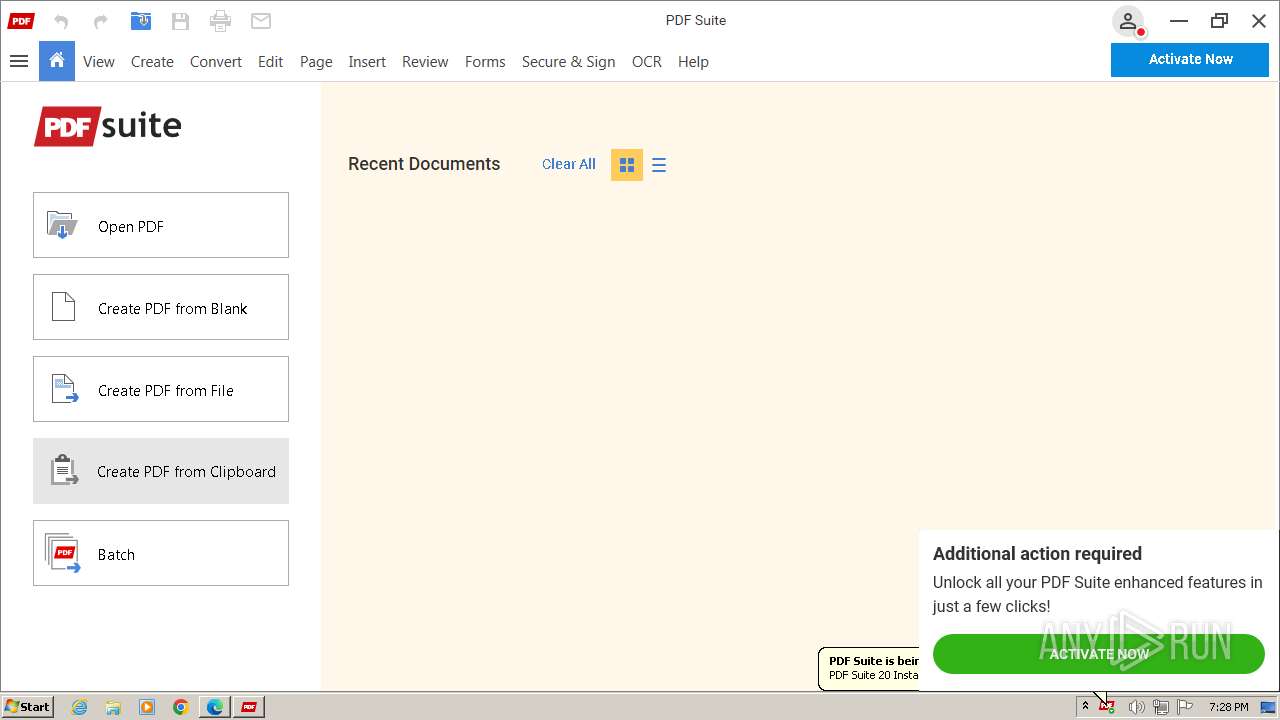Launch Microsoft Edge from the taskbar

coord(215,707)
